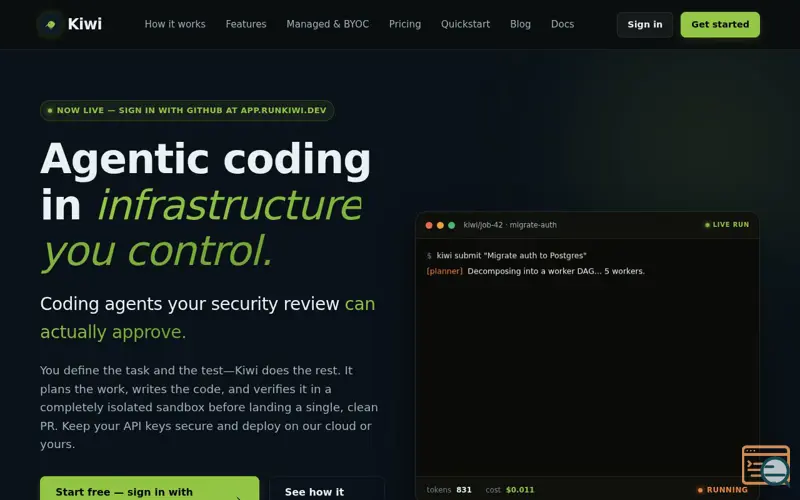
Task: Click the orange [planner] tag
Action: [x=444, y=271]
